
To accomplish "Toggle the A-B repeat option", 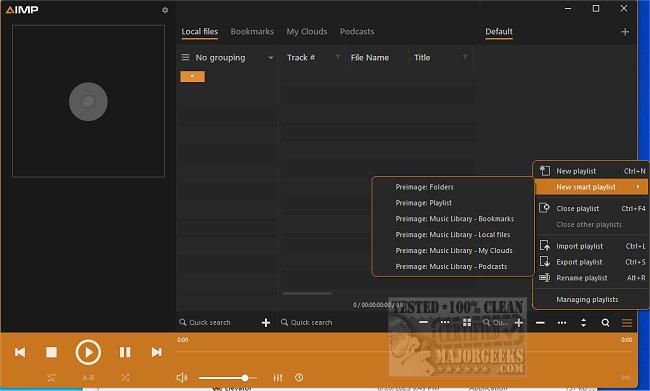I will [88, 378].
